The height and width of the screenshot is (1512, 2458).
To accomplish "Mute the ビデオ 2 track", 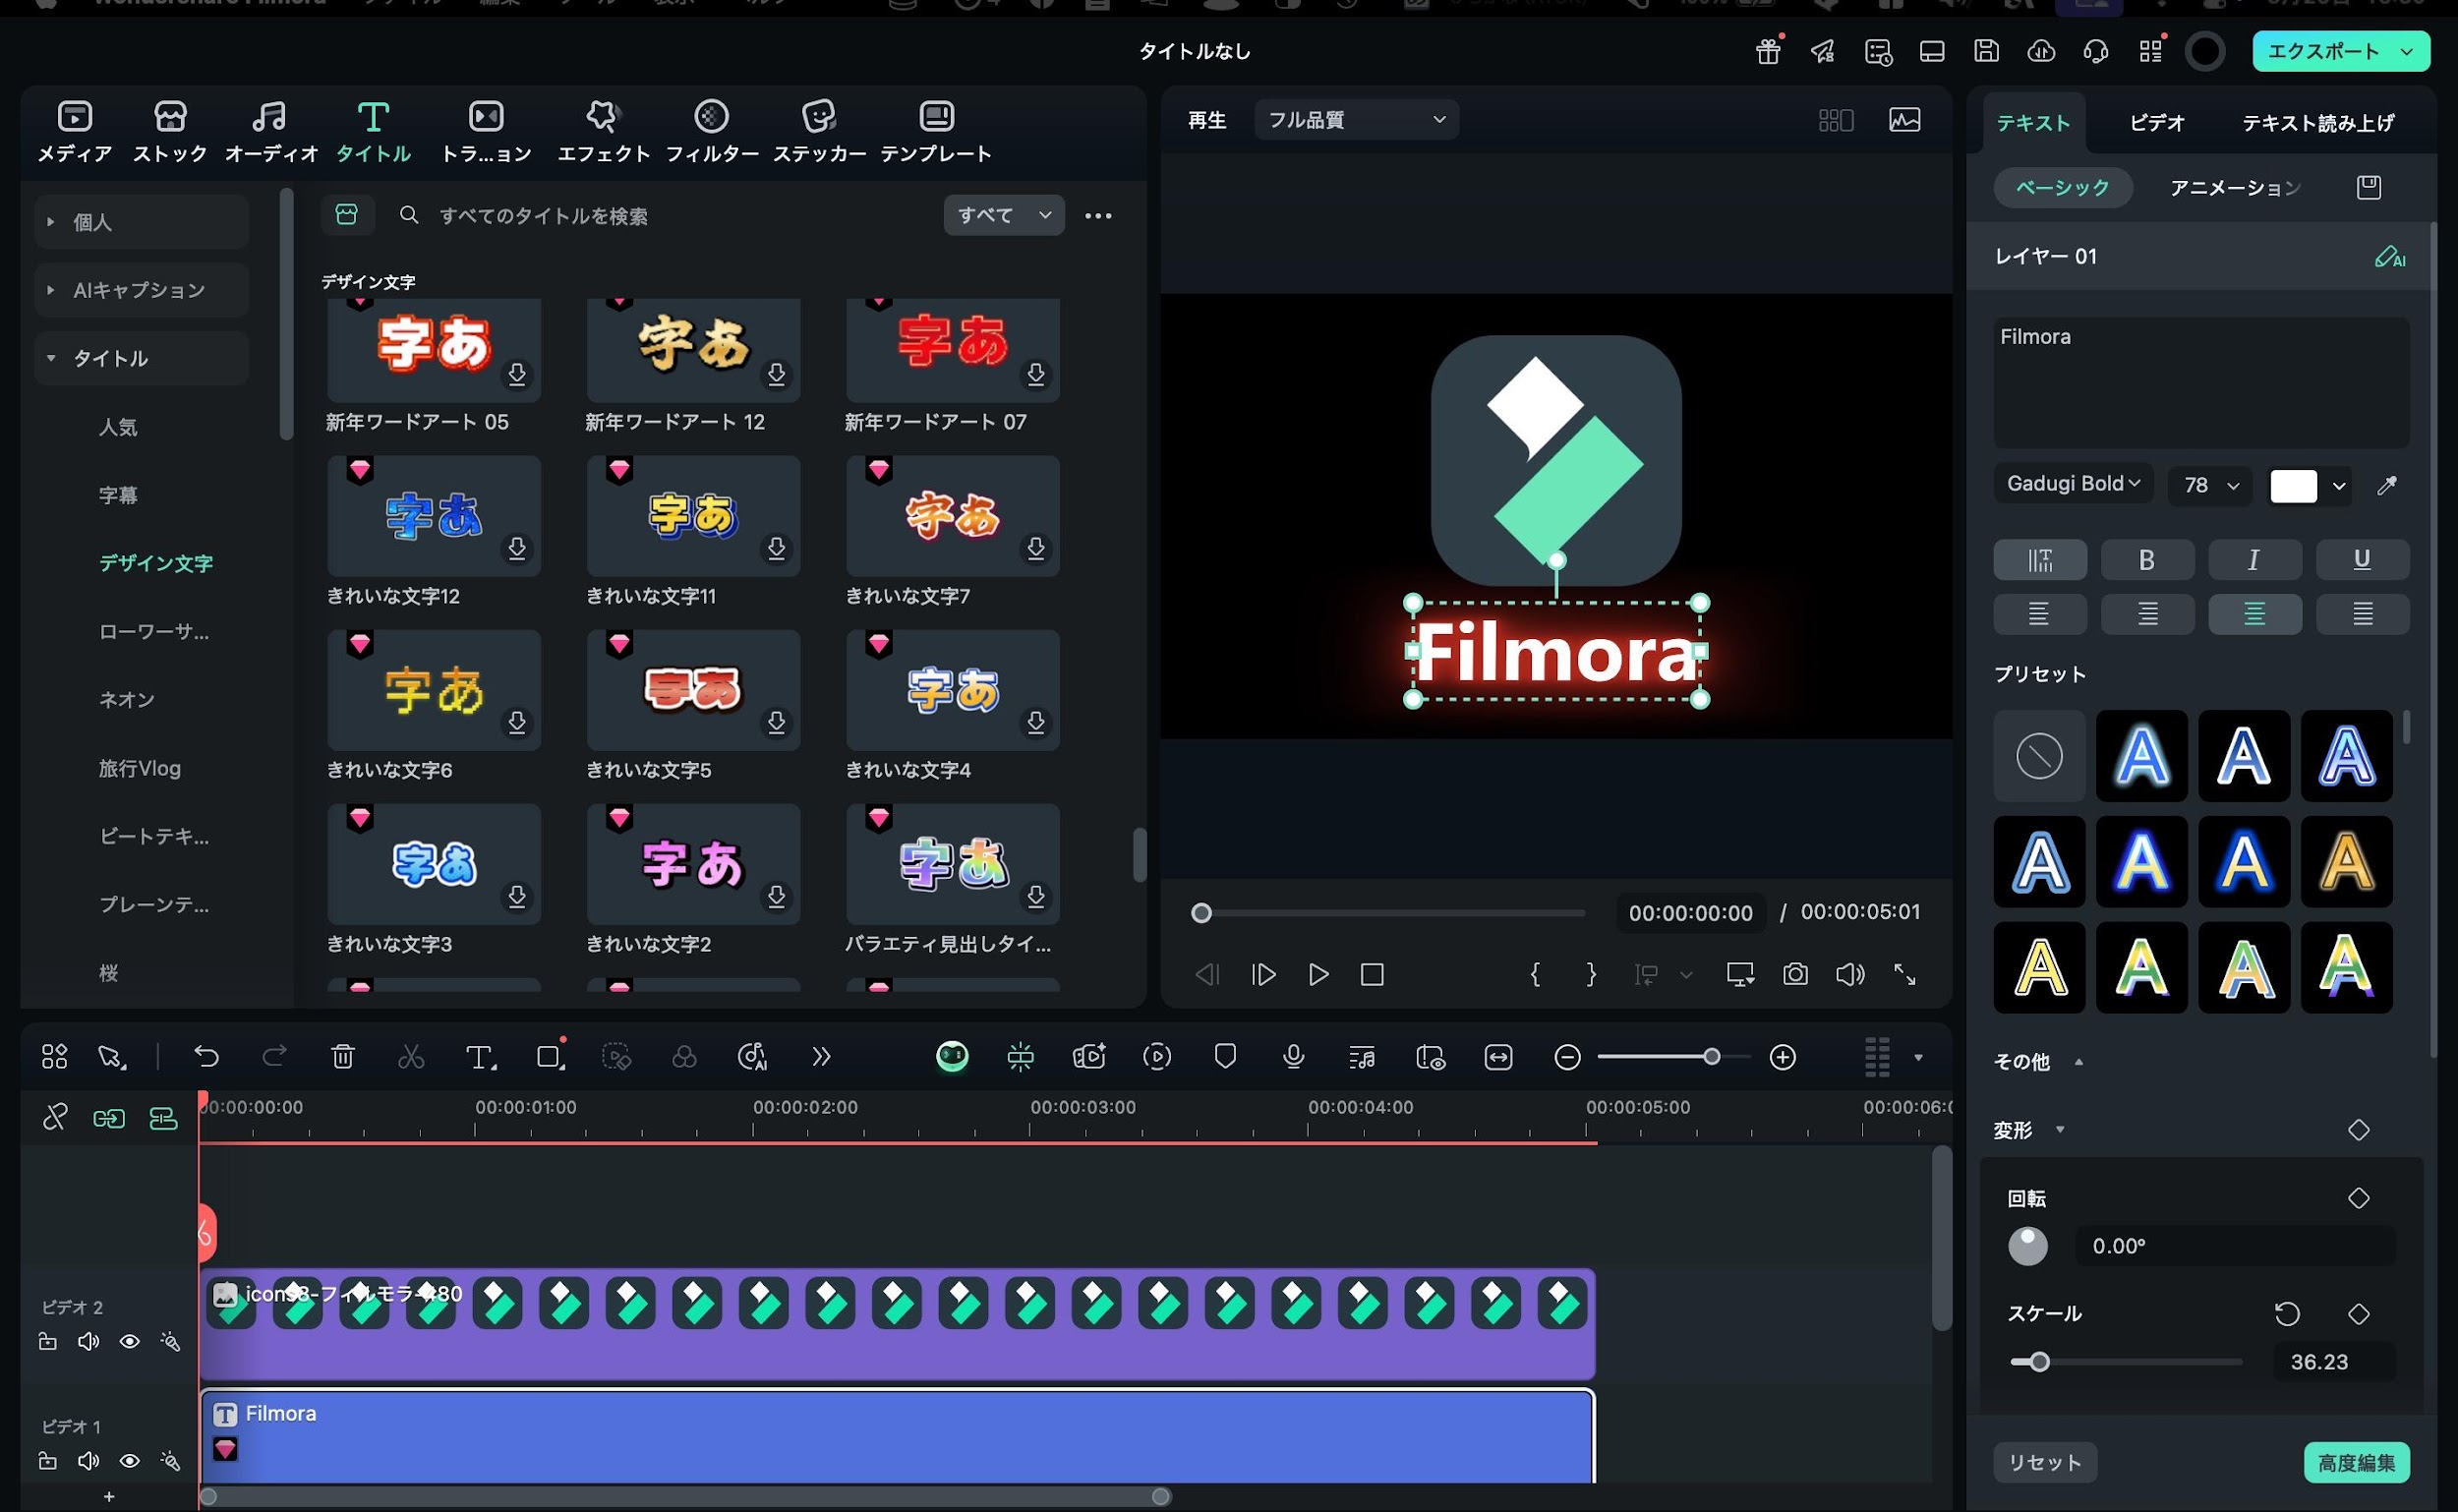I will (x=88, y=1341).
